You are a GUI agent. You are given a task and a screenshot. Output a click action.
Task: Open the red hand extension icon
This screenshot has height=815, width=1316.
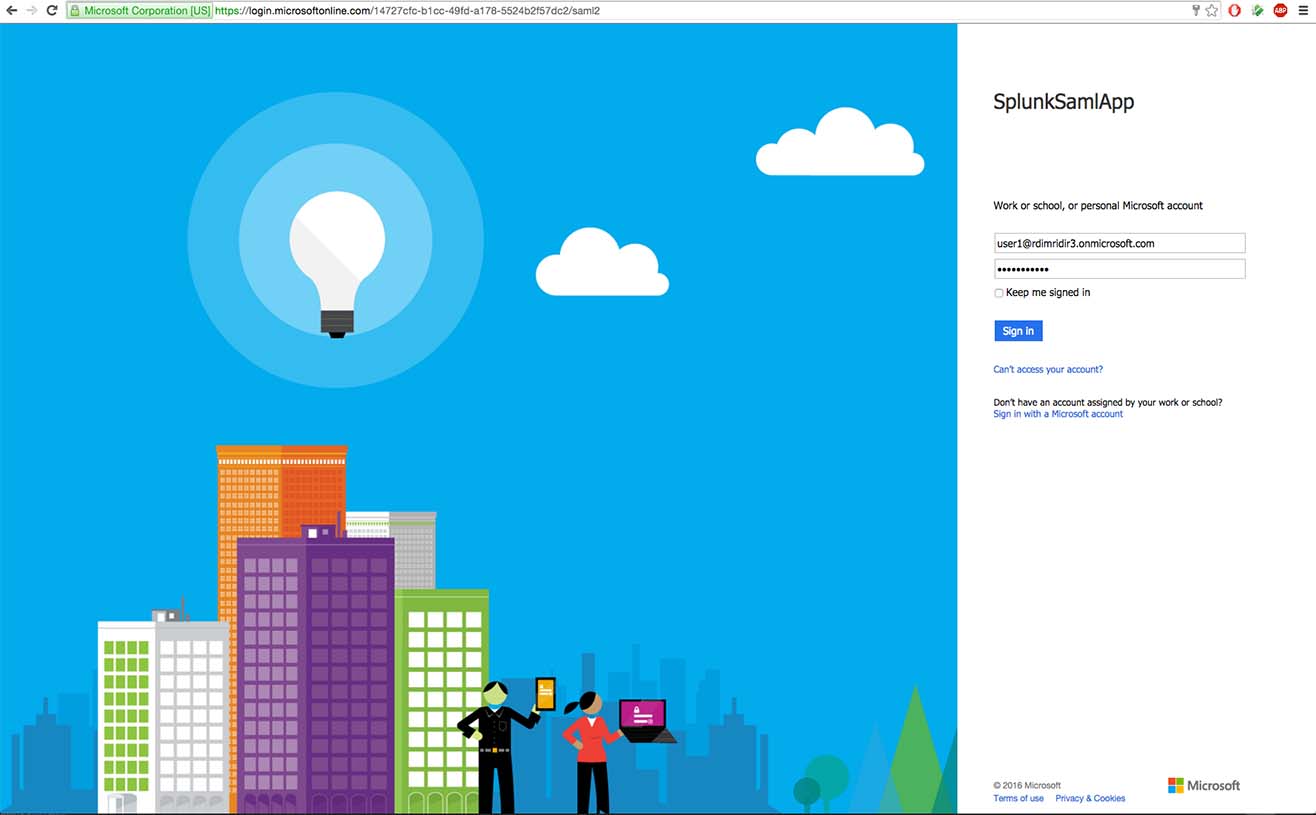[1235, 10]
